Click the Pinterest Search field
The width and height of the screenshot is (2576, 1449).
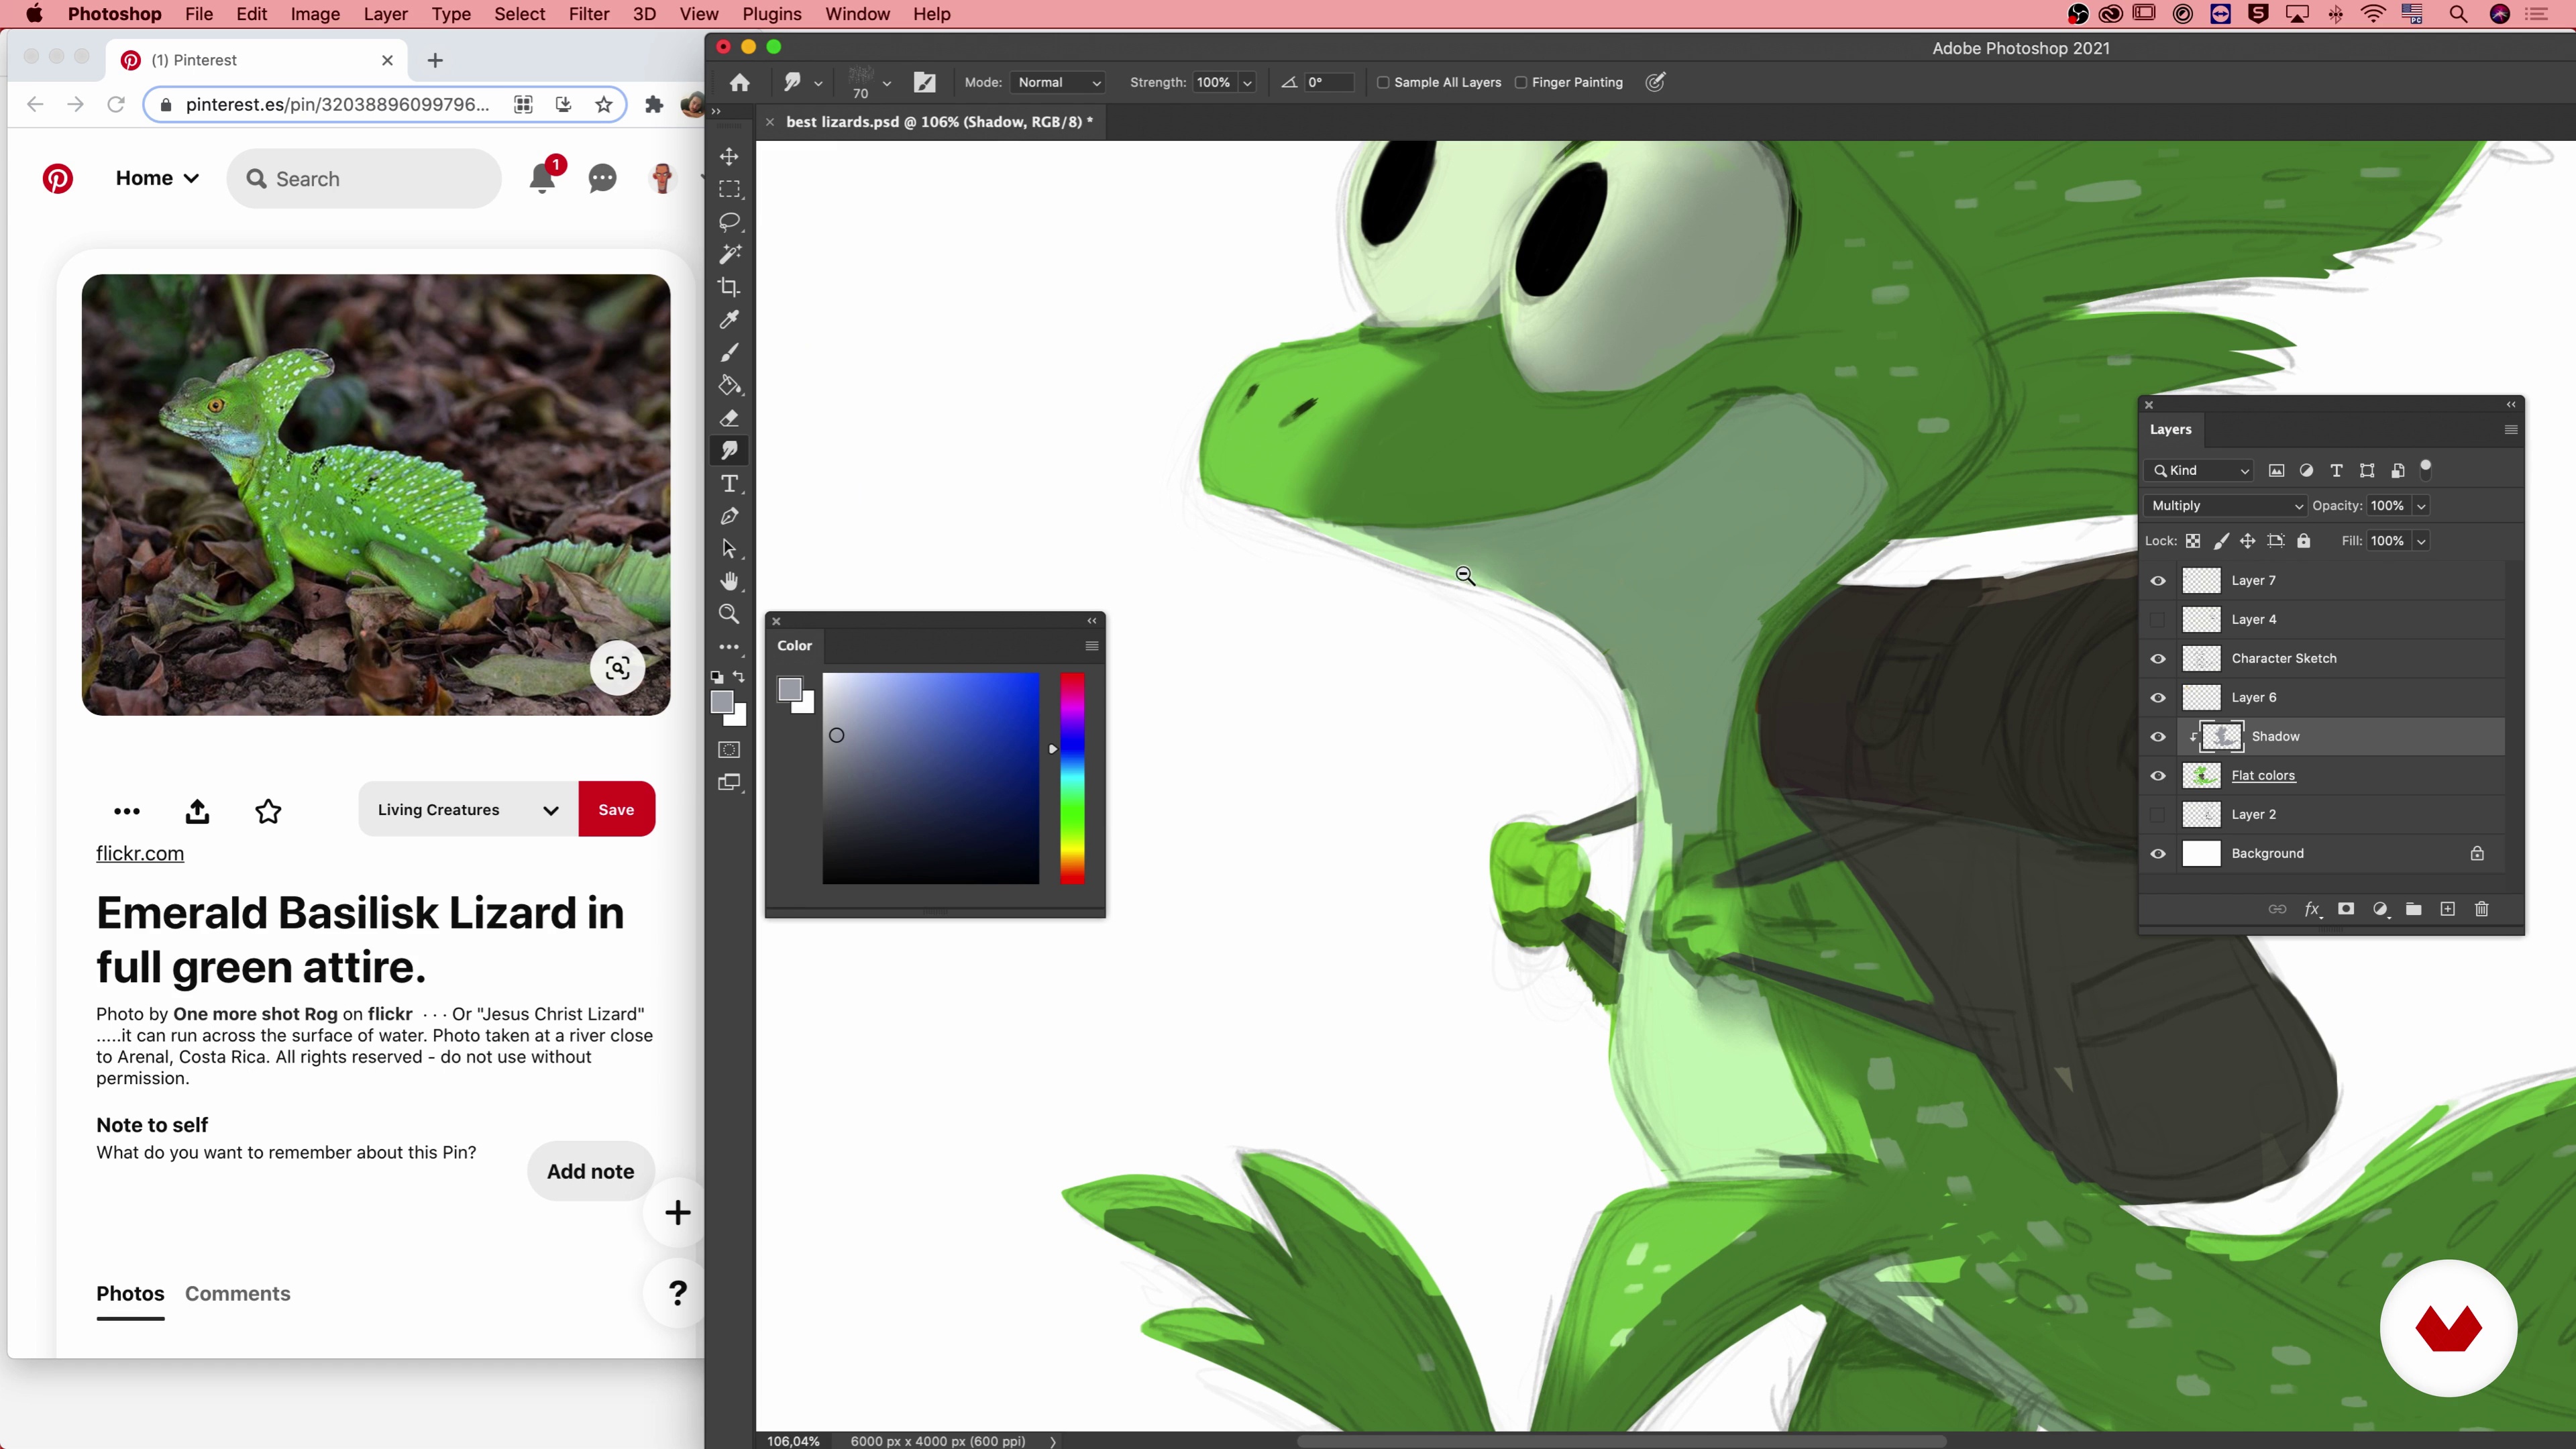click(x=364, y=179)
